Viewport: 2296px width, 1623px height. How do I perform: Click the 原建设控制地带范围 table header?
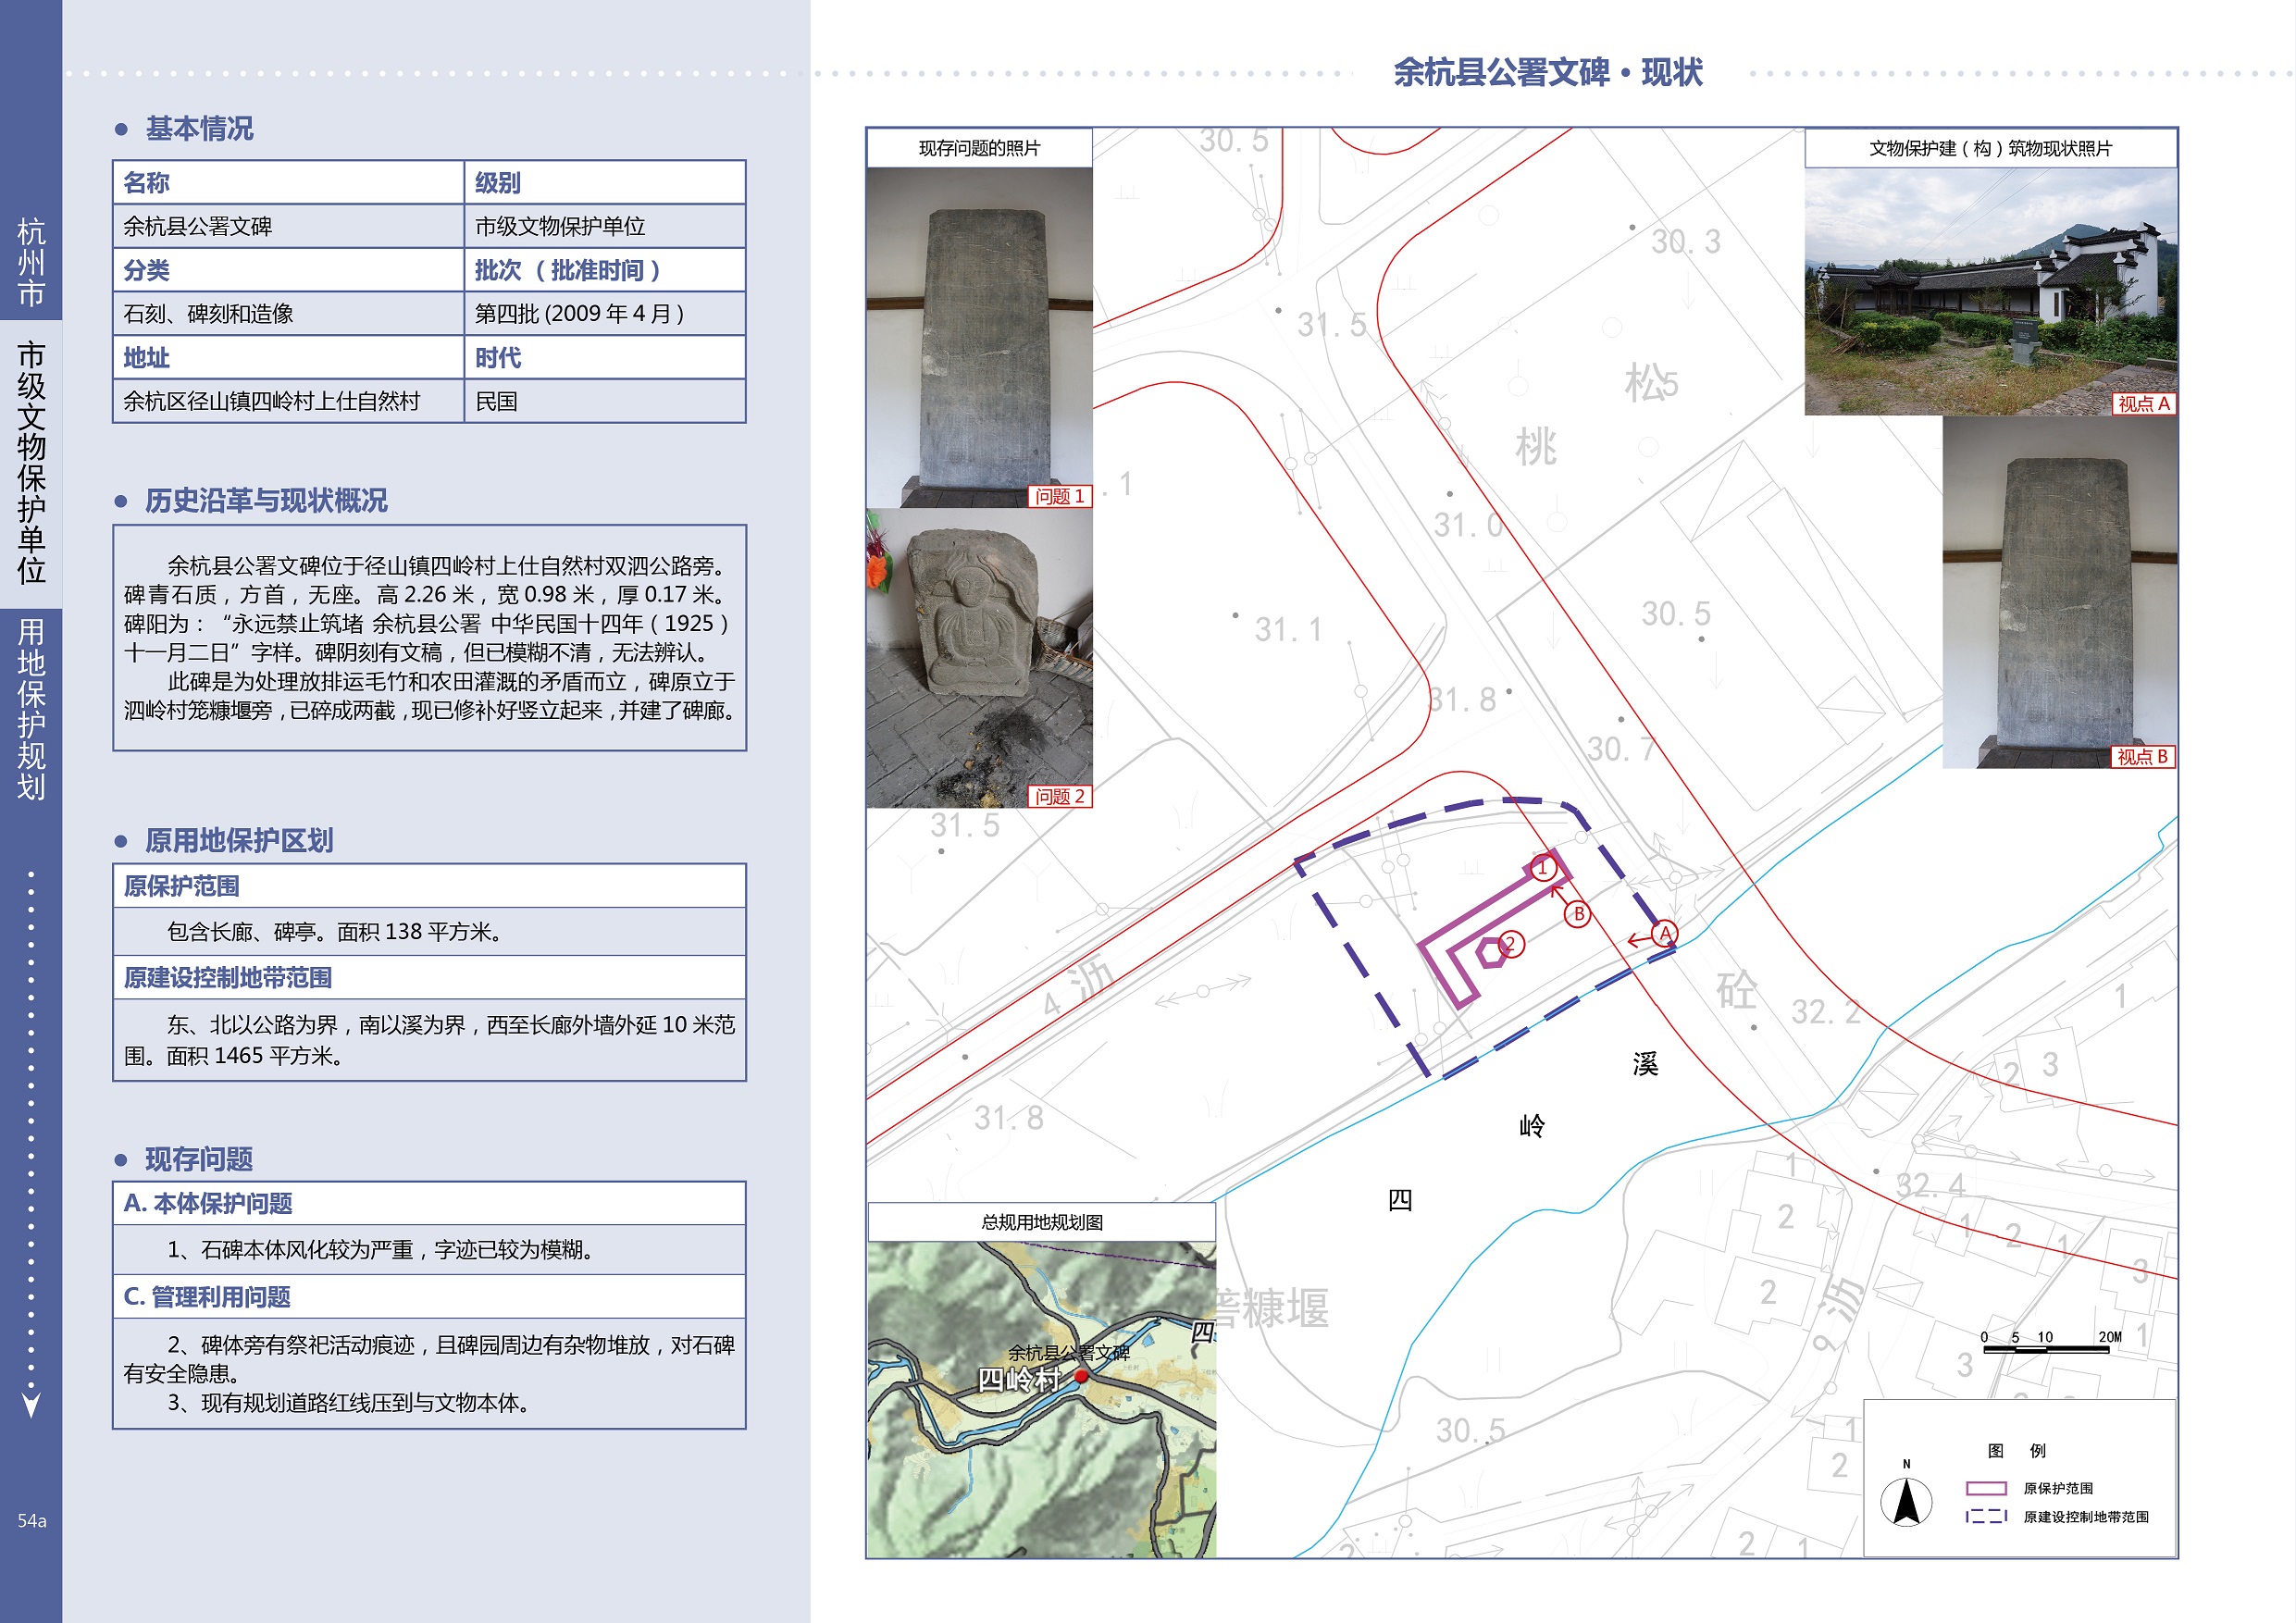click(x=430, y=978)
